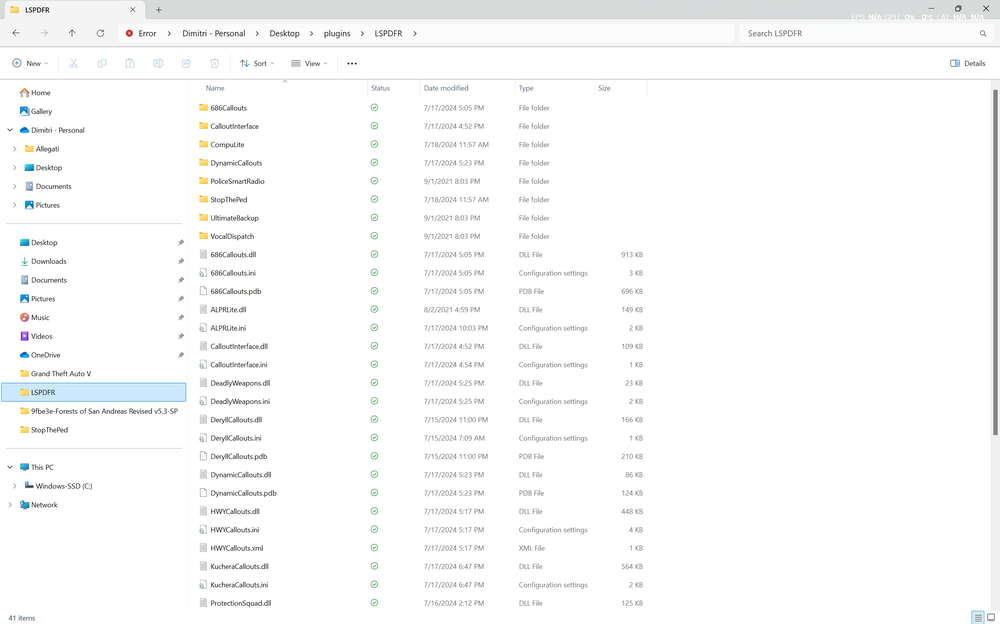The height and width of the screenshot is (624, 1000).
Task: Click the Cut icon in the toolbar
Action: click(x=73, y=62)
